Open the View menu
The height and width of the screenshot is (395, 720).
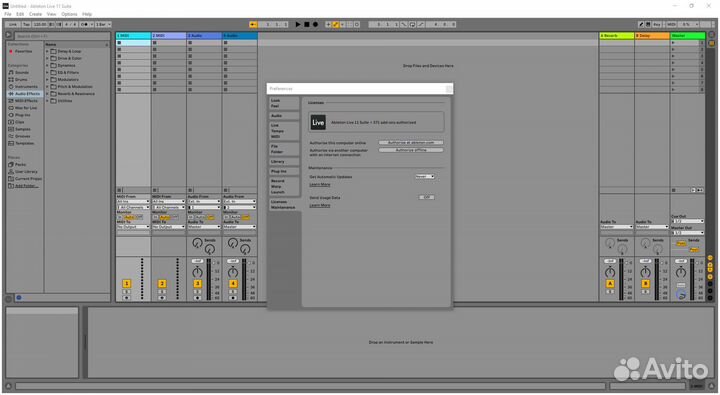(x=51, y=14)
